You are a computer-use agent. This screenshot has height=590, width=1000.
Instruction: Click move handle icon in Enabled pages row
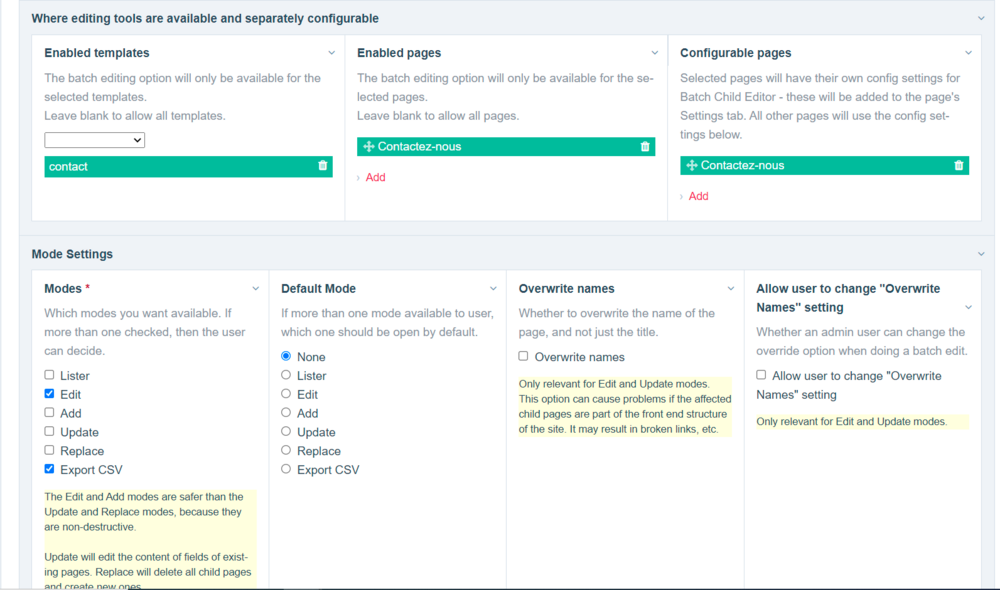[x=368, y=146]
